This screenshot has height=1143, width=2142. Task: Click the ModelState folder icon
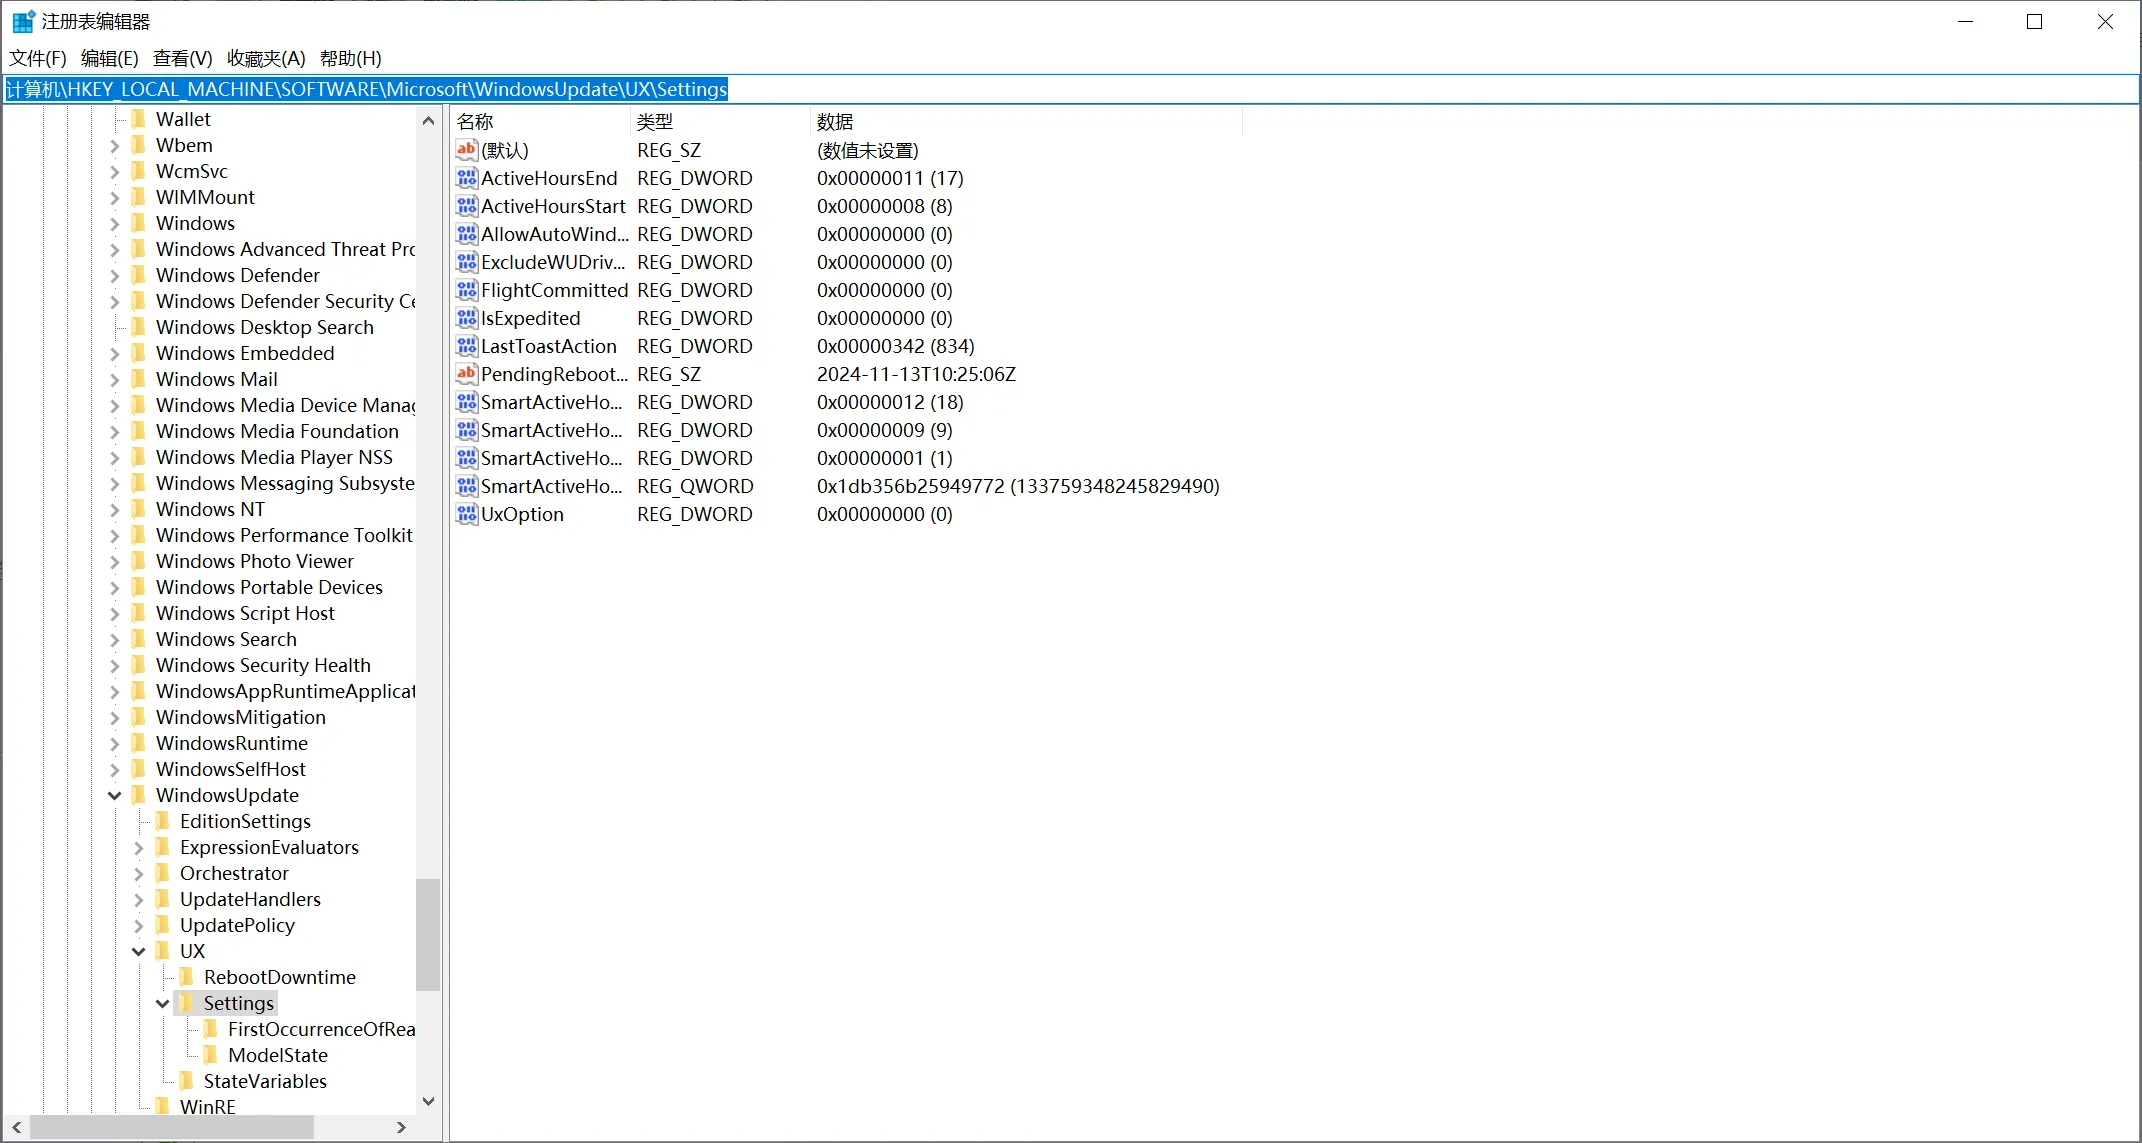tap(211, 1055)
